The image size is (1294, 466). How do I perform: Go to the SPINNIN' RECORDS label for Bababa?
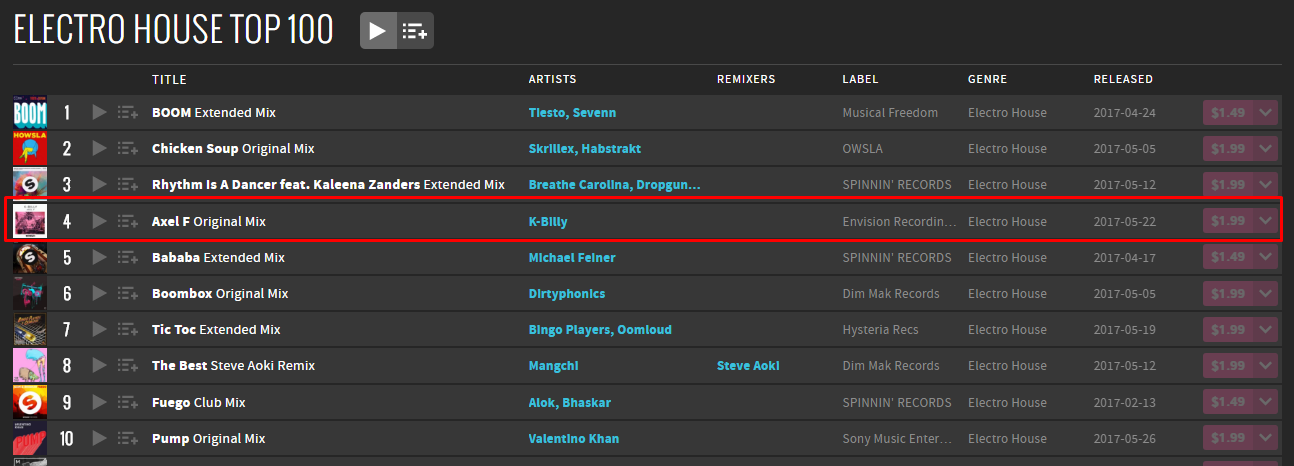coord(897,257)
